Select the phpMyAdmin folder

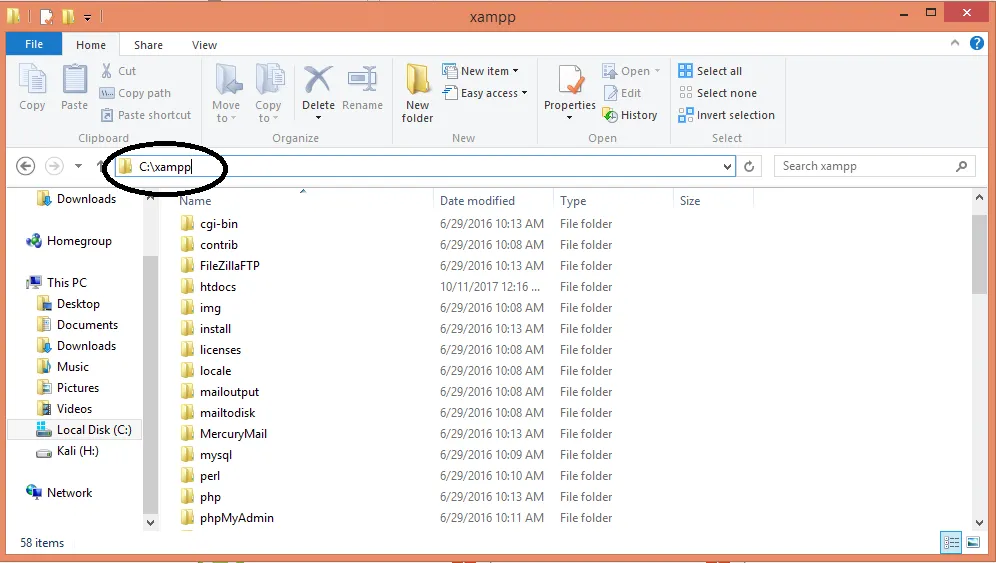click(x=227, y=517)
